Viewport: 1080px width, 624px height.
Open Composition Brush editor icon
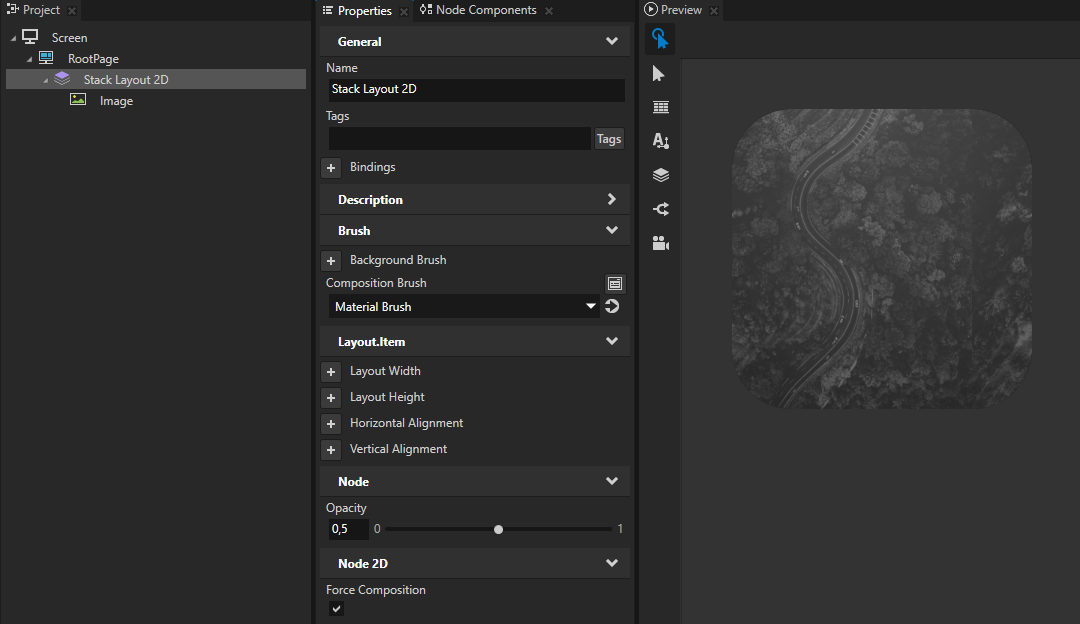[615, 284]
